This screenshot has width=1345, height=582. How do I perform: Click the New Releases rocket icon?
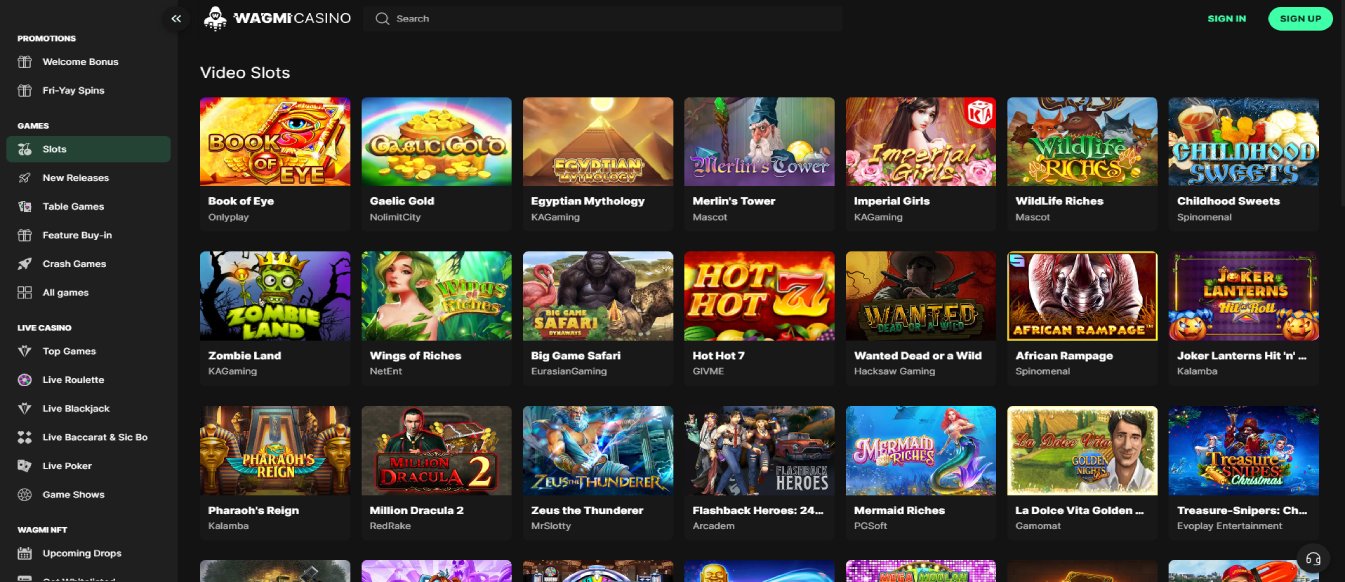[25, 178]
